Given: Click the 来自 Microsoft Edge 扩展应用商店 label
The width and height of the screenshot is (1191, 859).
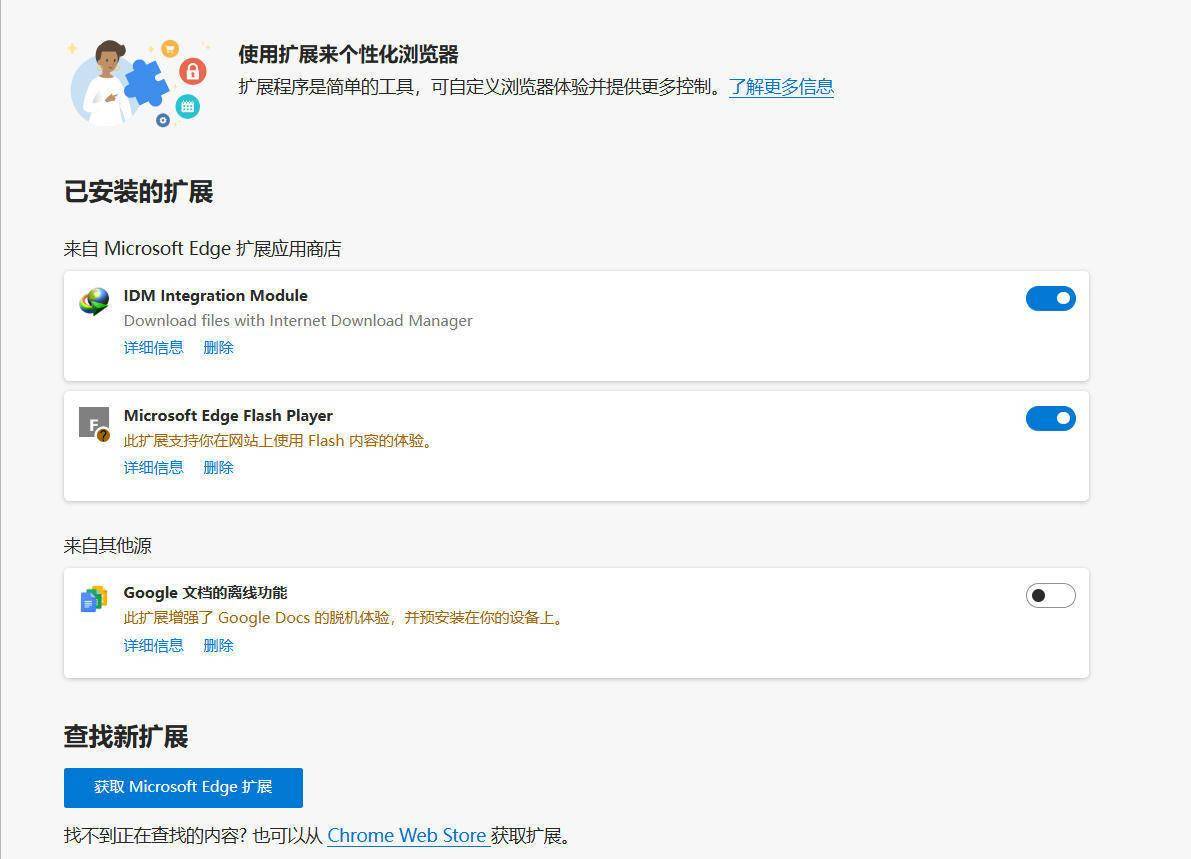Looking at the screenshot, I should 203,249.
